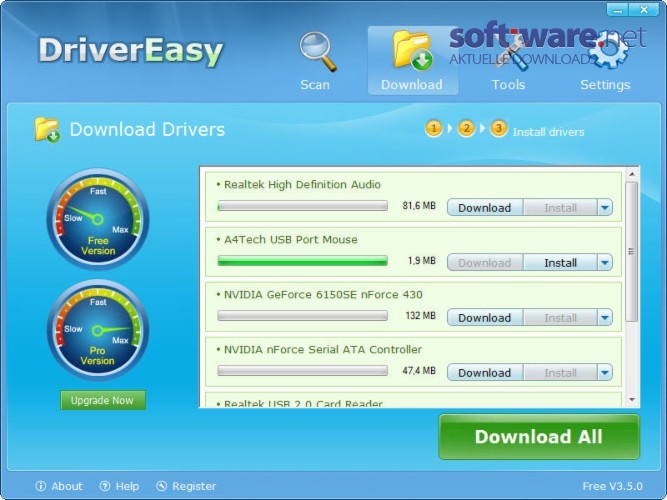Click the 1,9 MB size label

pyautogui.click(x=422, y=260)
